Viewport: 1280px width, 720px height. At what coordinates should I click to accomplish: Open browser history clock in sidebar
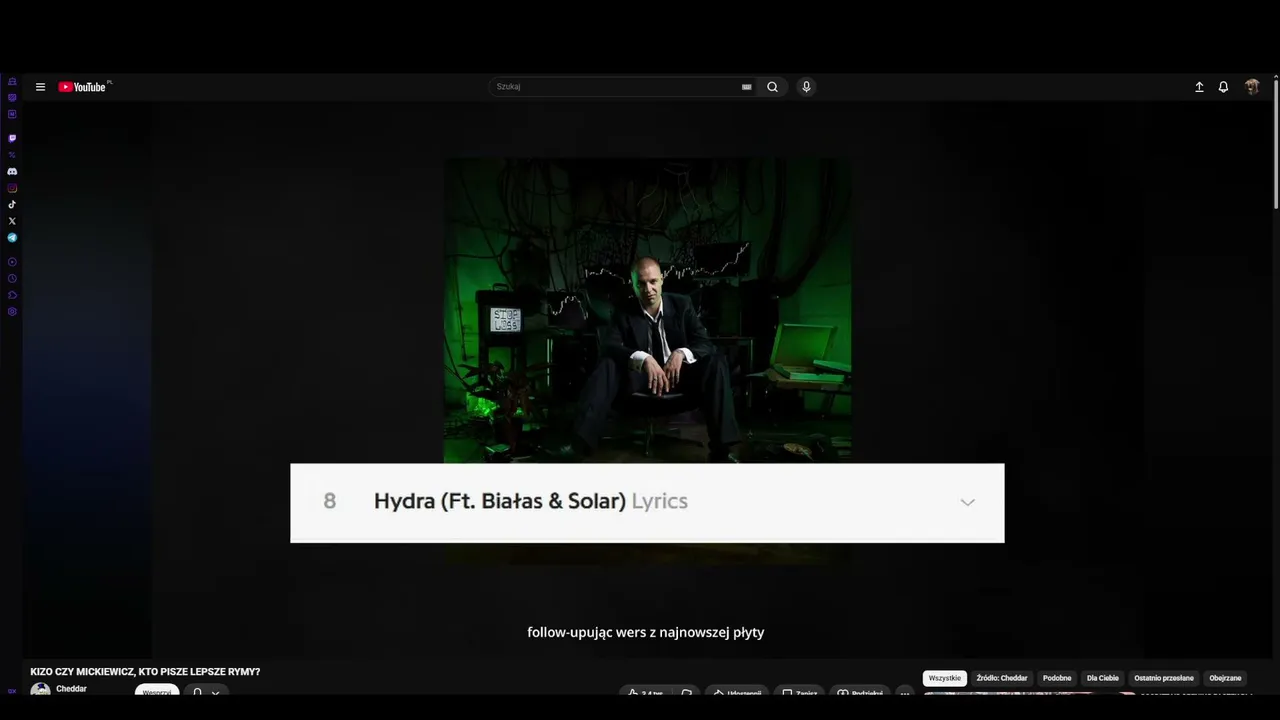pos(12,279)
